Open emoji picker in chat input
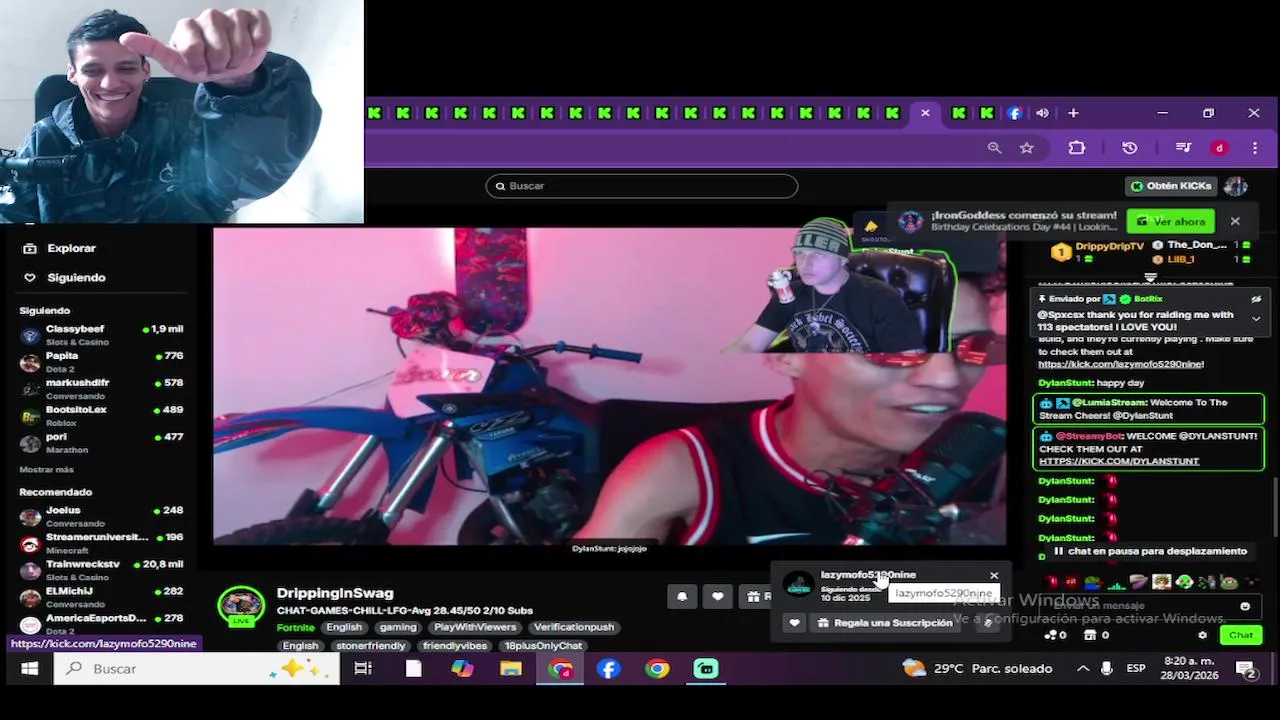Screen dimensions: 1280x720 coord(1245,606)
